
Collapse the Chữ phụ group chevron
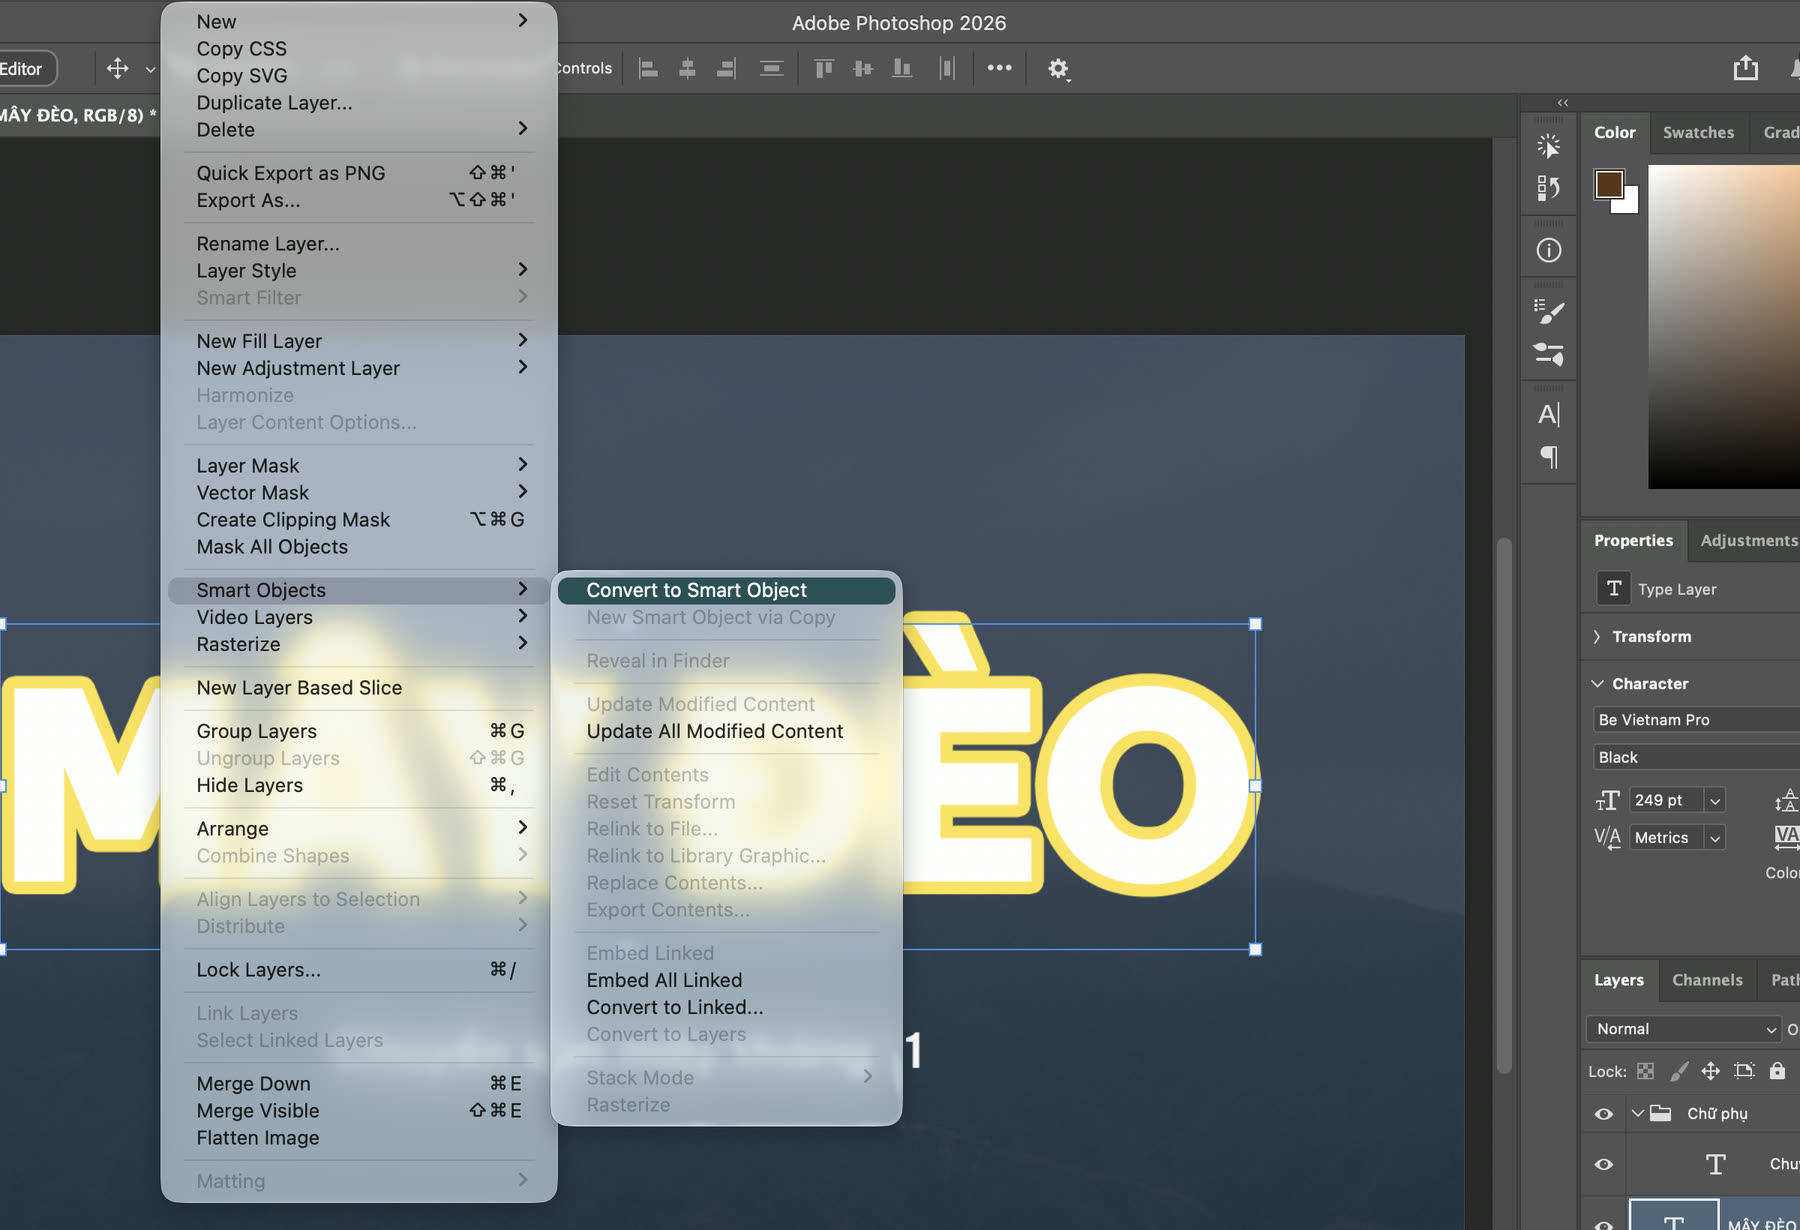[x=1637, y=1114]
